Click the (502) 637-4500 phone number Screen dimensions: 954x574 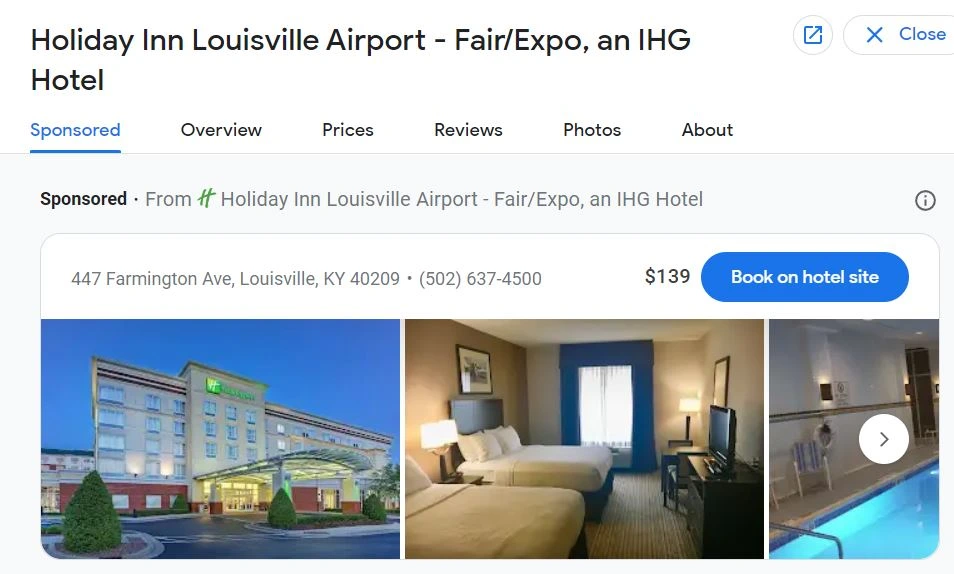coord(480,279)
